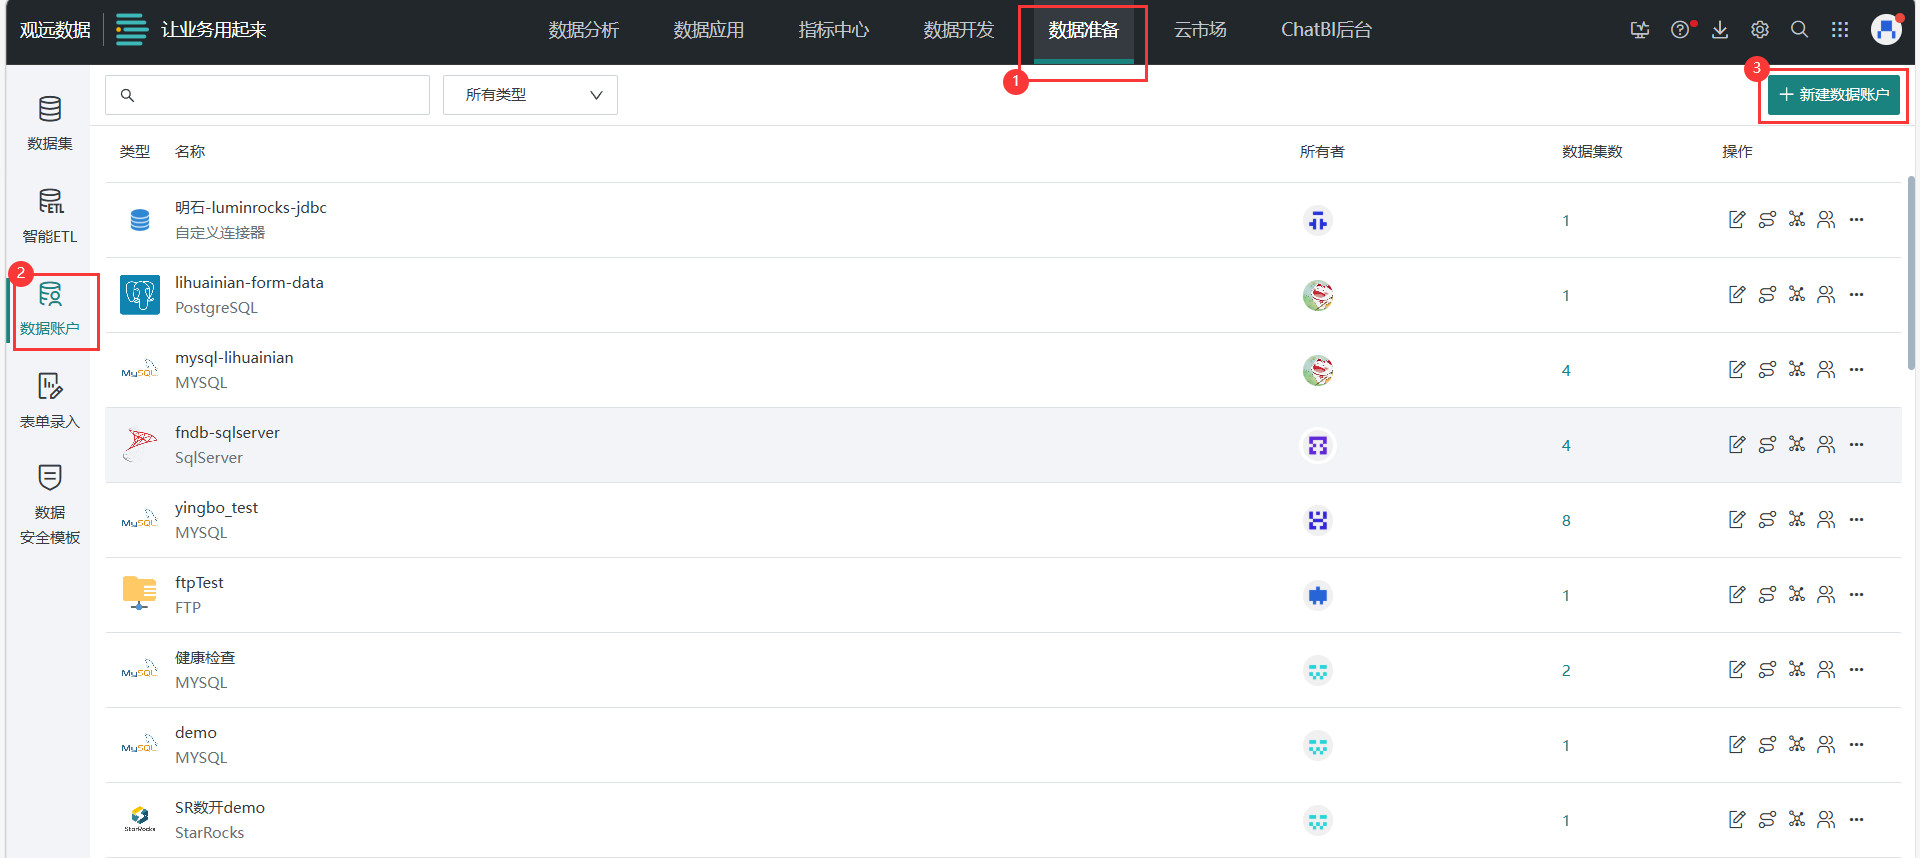Image resolution: width=1920 pixels, height=858 pixels.
Task: Click the user avatar in top right
Action: click(x=1886, y=30)
